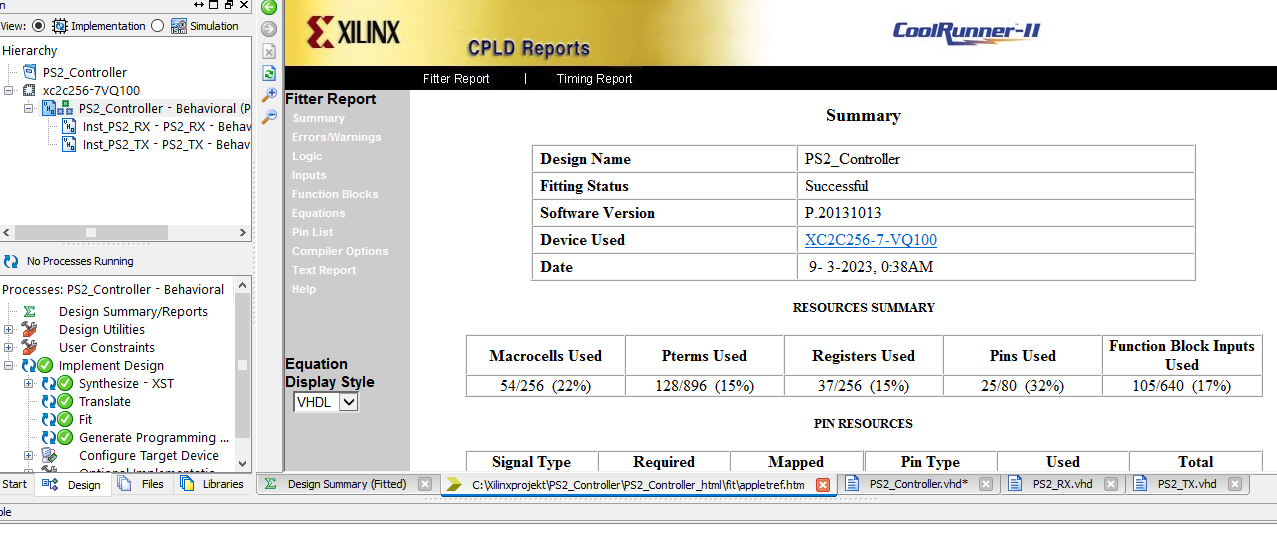The width and height of the screenshot is (1277, 541).
Task: Click the green checkmark beside Implement Design
Action: (x=45, y=366)
